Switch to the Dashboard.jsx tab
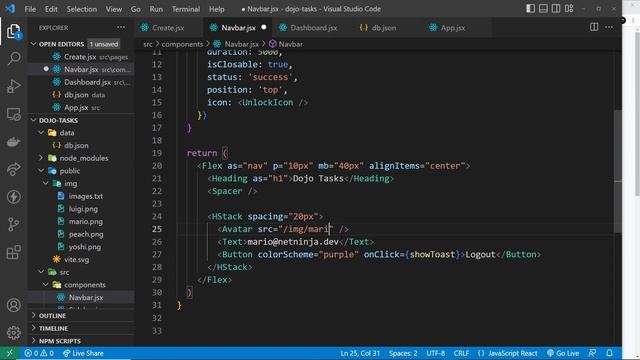Image resolution: width=640 pixels, height=360 pixels. (313, 28)
